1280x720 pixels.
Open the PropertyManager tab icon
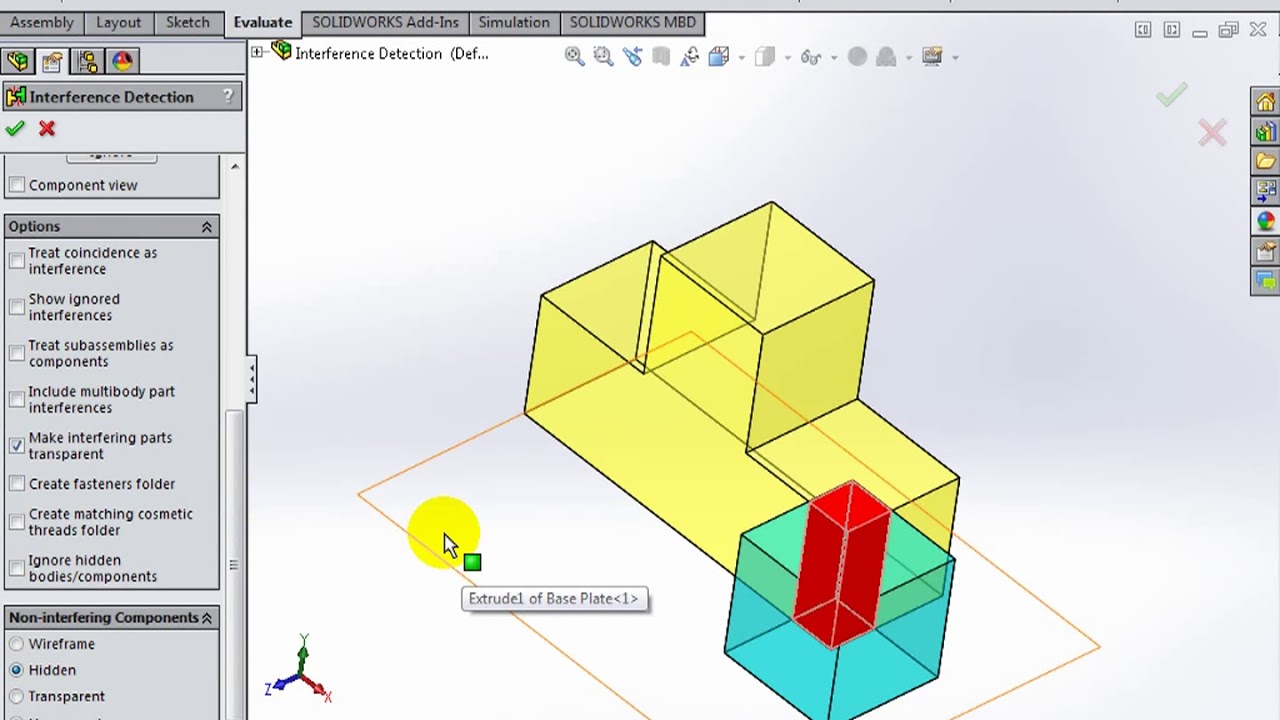pyautogui.click(x=52, y=62)
